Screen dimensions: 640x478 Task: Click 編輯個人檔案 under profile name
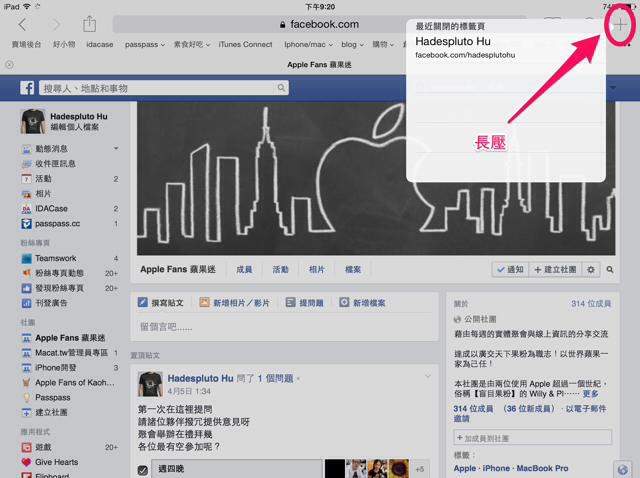tap(75, 127)
